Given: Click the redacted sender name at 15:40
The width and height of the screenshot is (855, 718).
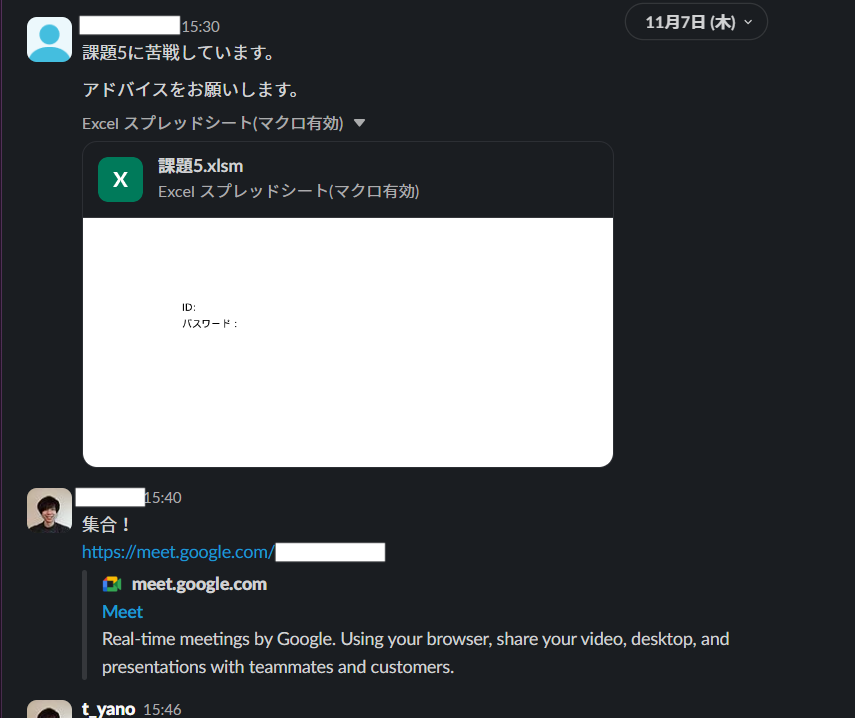Looking at the screenshot, I should click(x=110, y=496).
